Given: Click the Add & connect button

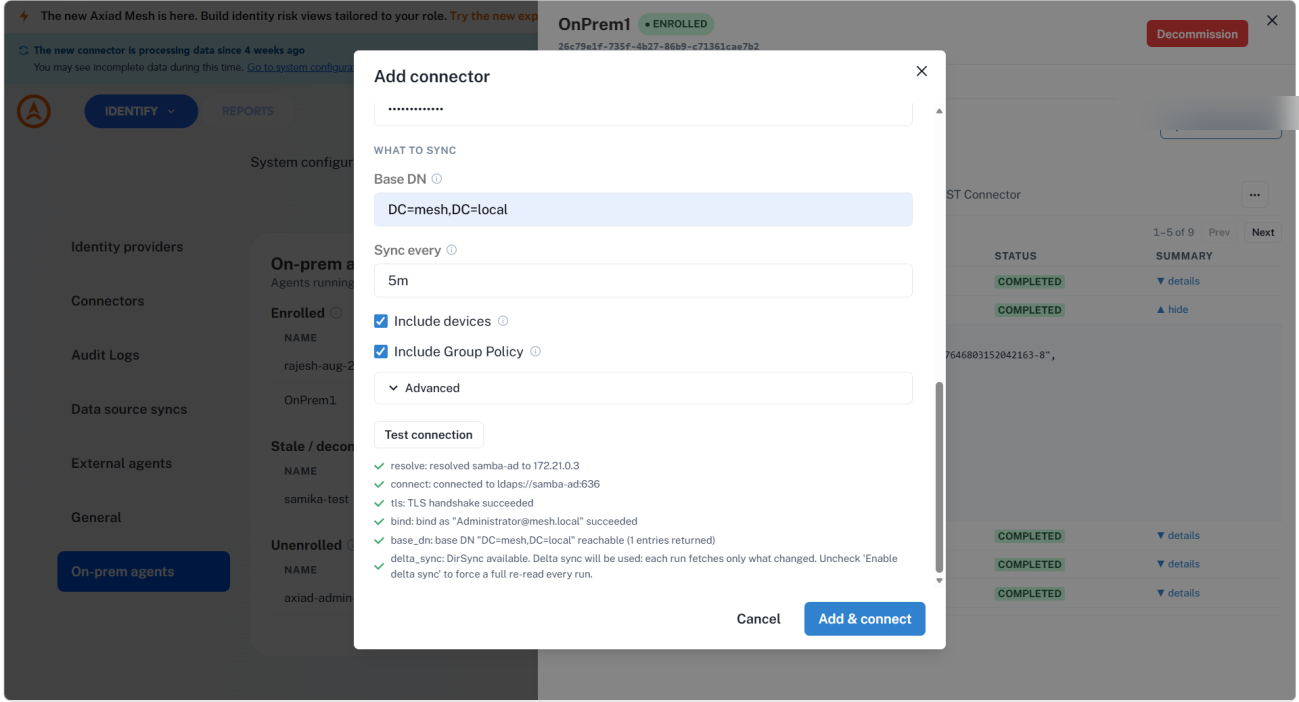Looking at the screenshot, I should coord(865,619).
